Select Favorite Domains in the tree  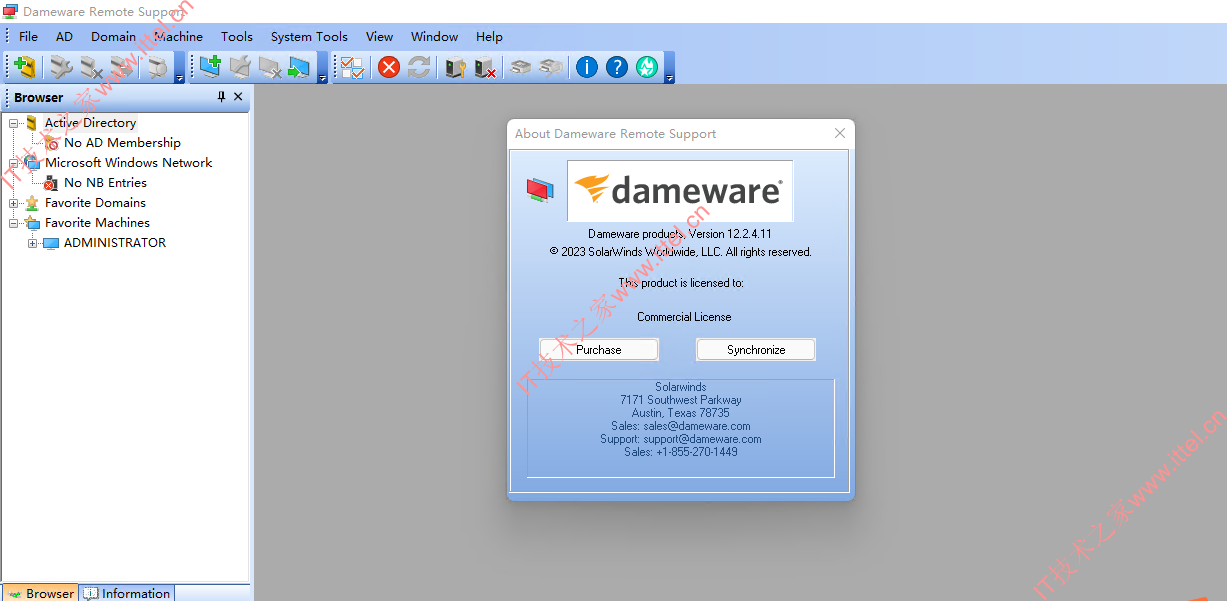95,203
